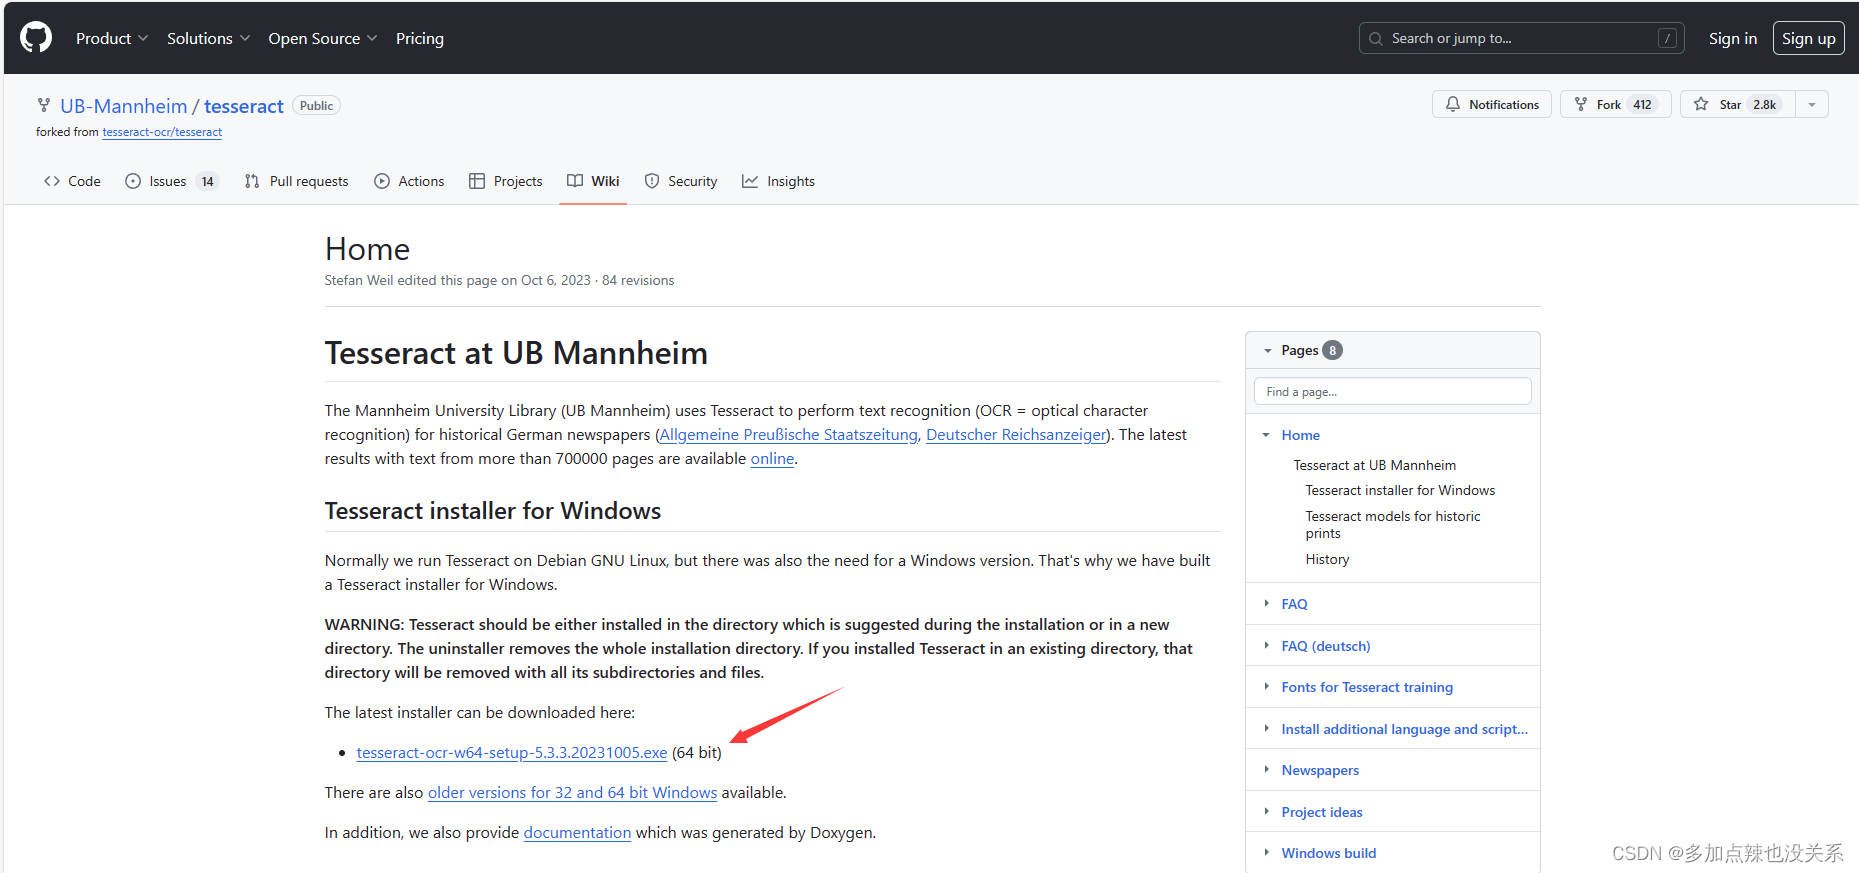Jump to Tesseract at UB Mannheim section

[x=1374, y=465]
